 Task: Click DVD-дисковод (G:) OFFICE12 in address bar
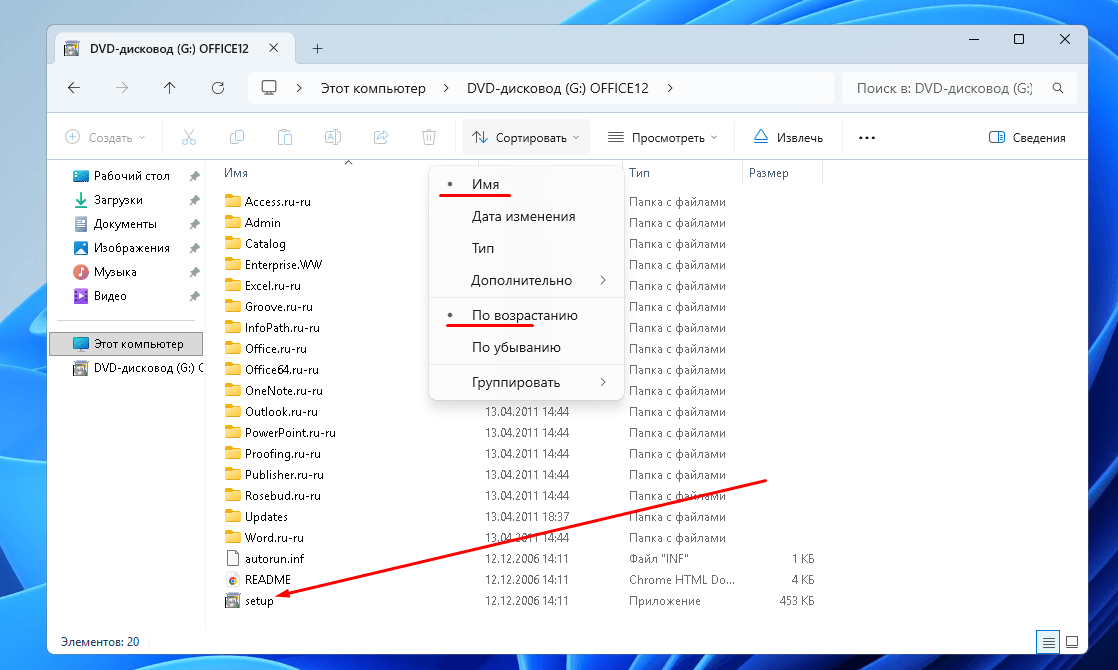558,88
